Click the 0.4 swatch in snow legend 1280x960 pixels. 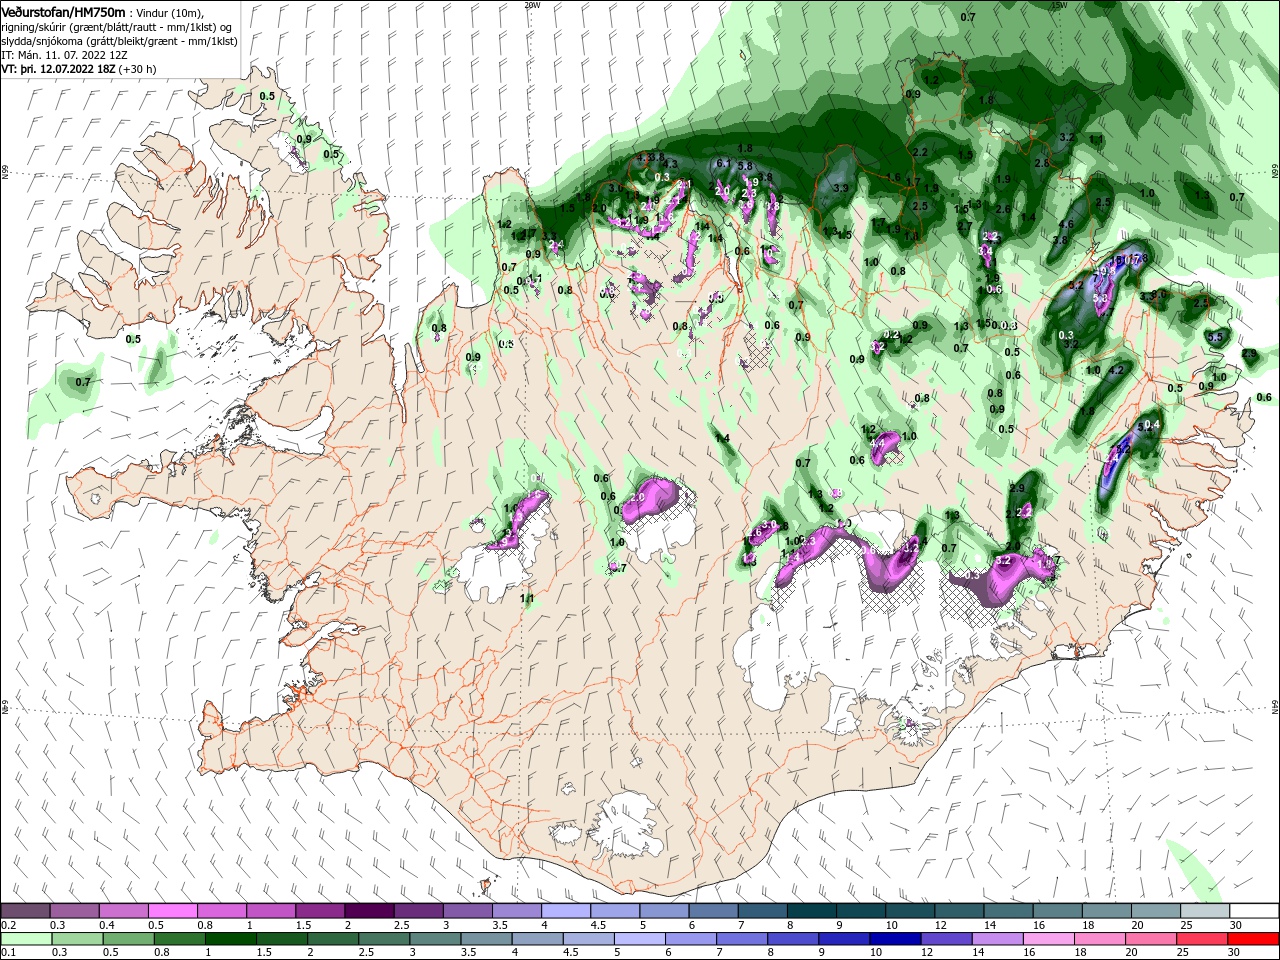click(x=123, y=911)
